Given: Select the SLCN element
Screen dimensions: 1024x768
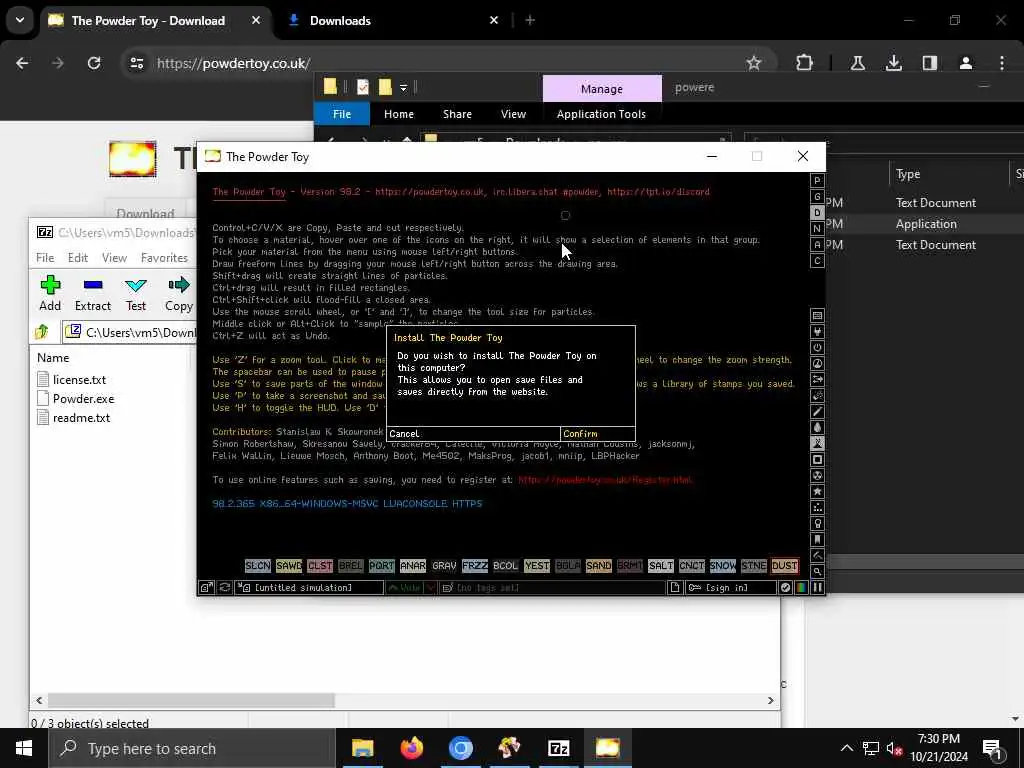Looking at the screenshot, I should click(x=257, y=566).
